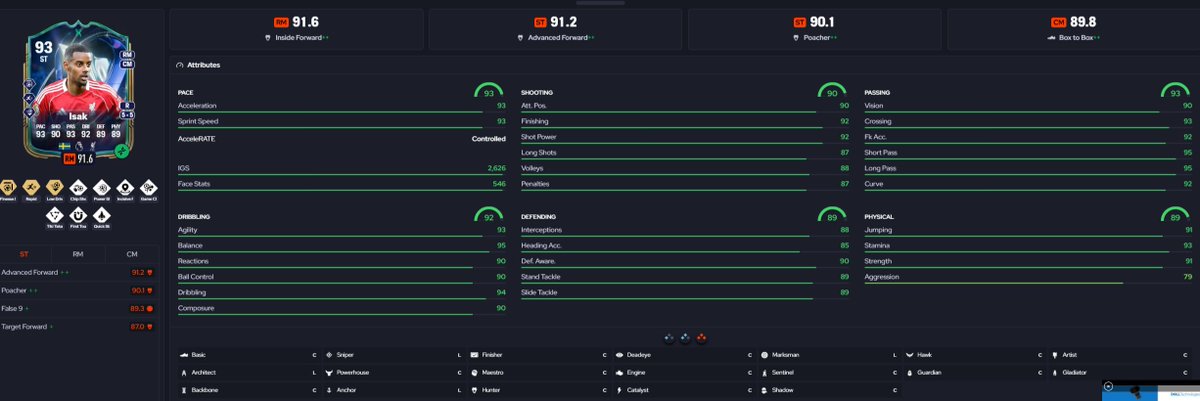Select the Backbone chemistry style
Viewport: 1200px width, 401px height.
[x=246, y=389]
